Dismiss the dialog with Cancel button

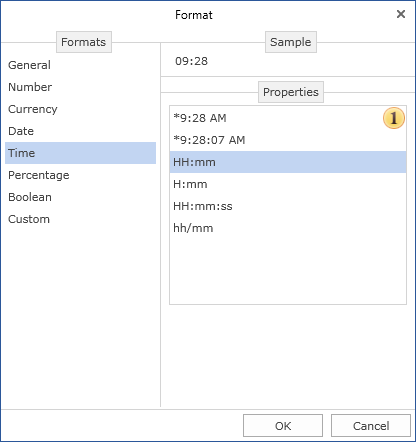click(371, 426)
